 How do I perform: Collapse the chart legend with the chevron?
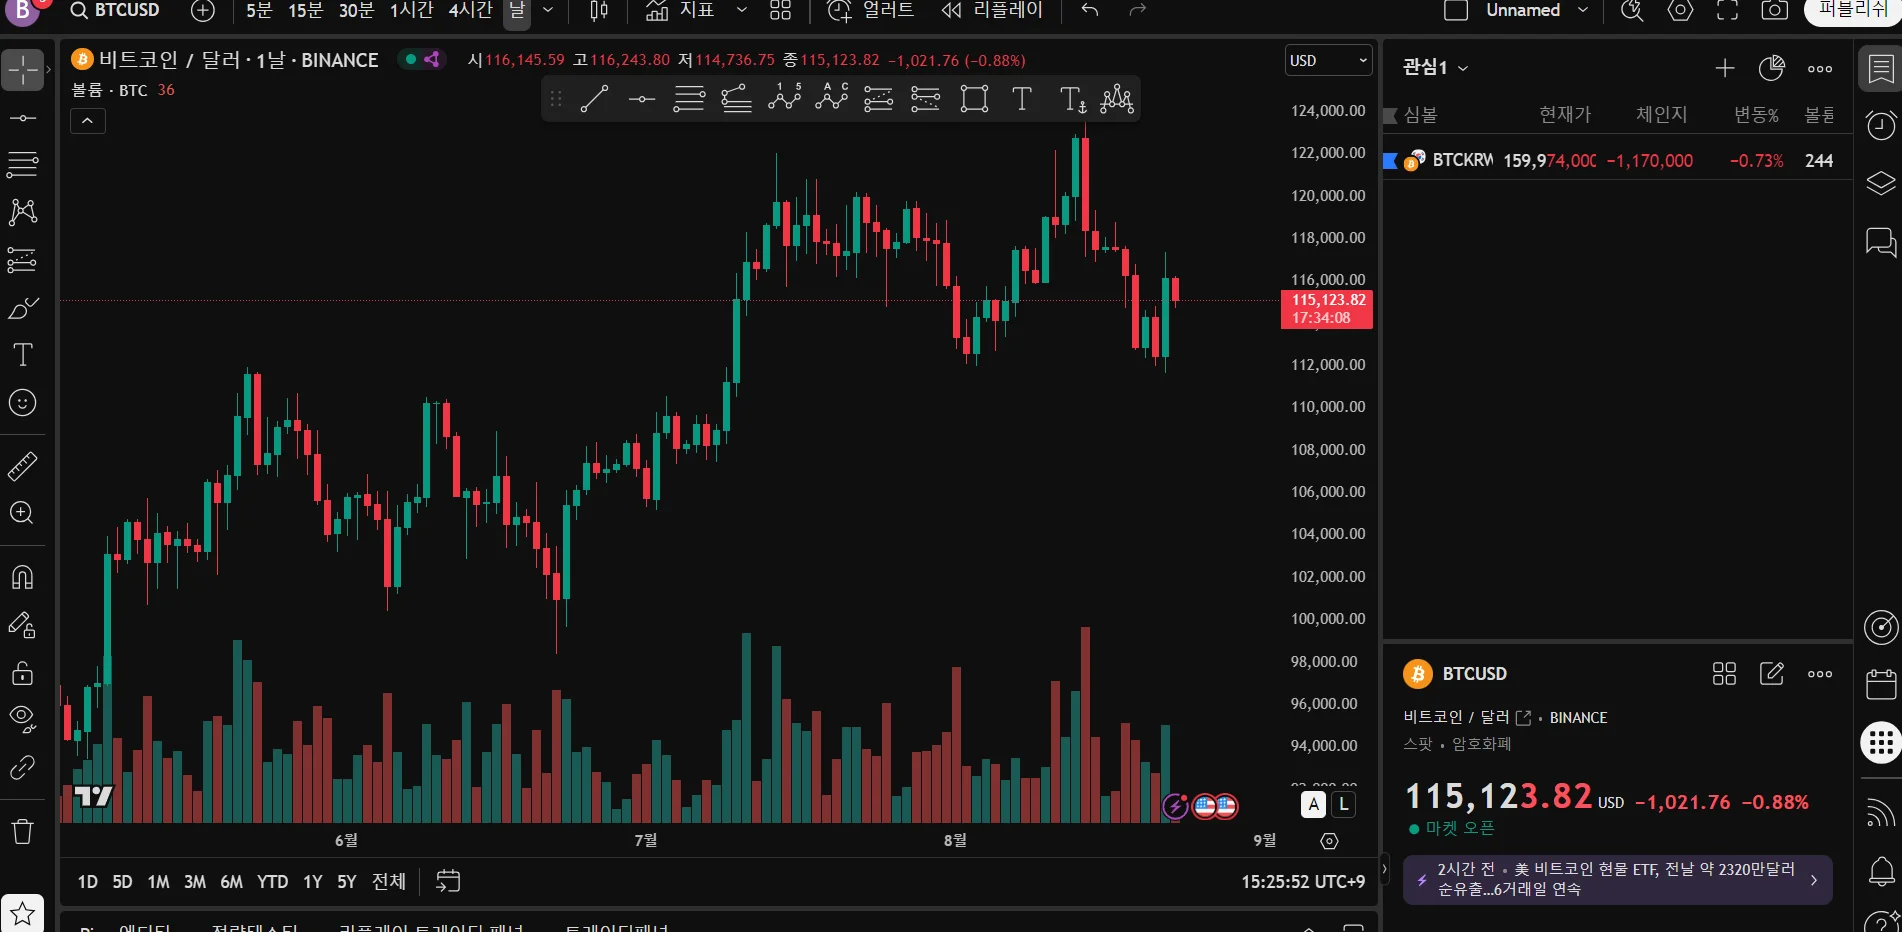tap(88, 121)
